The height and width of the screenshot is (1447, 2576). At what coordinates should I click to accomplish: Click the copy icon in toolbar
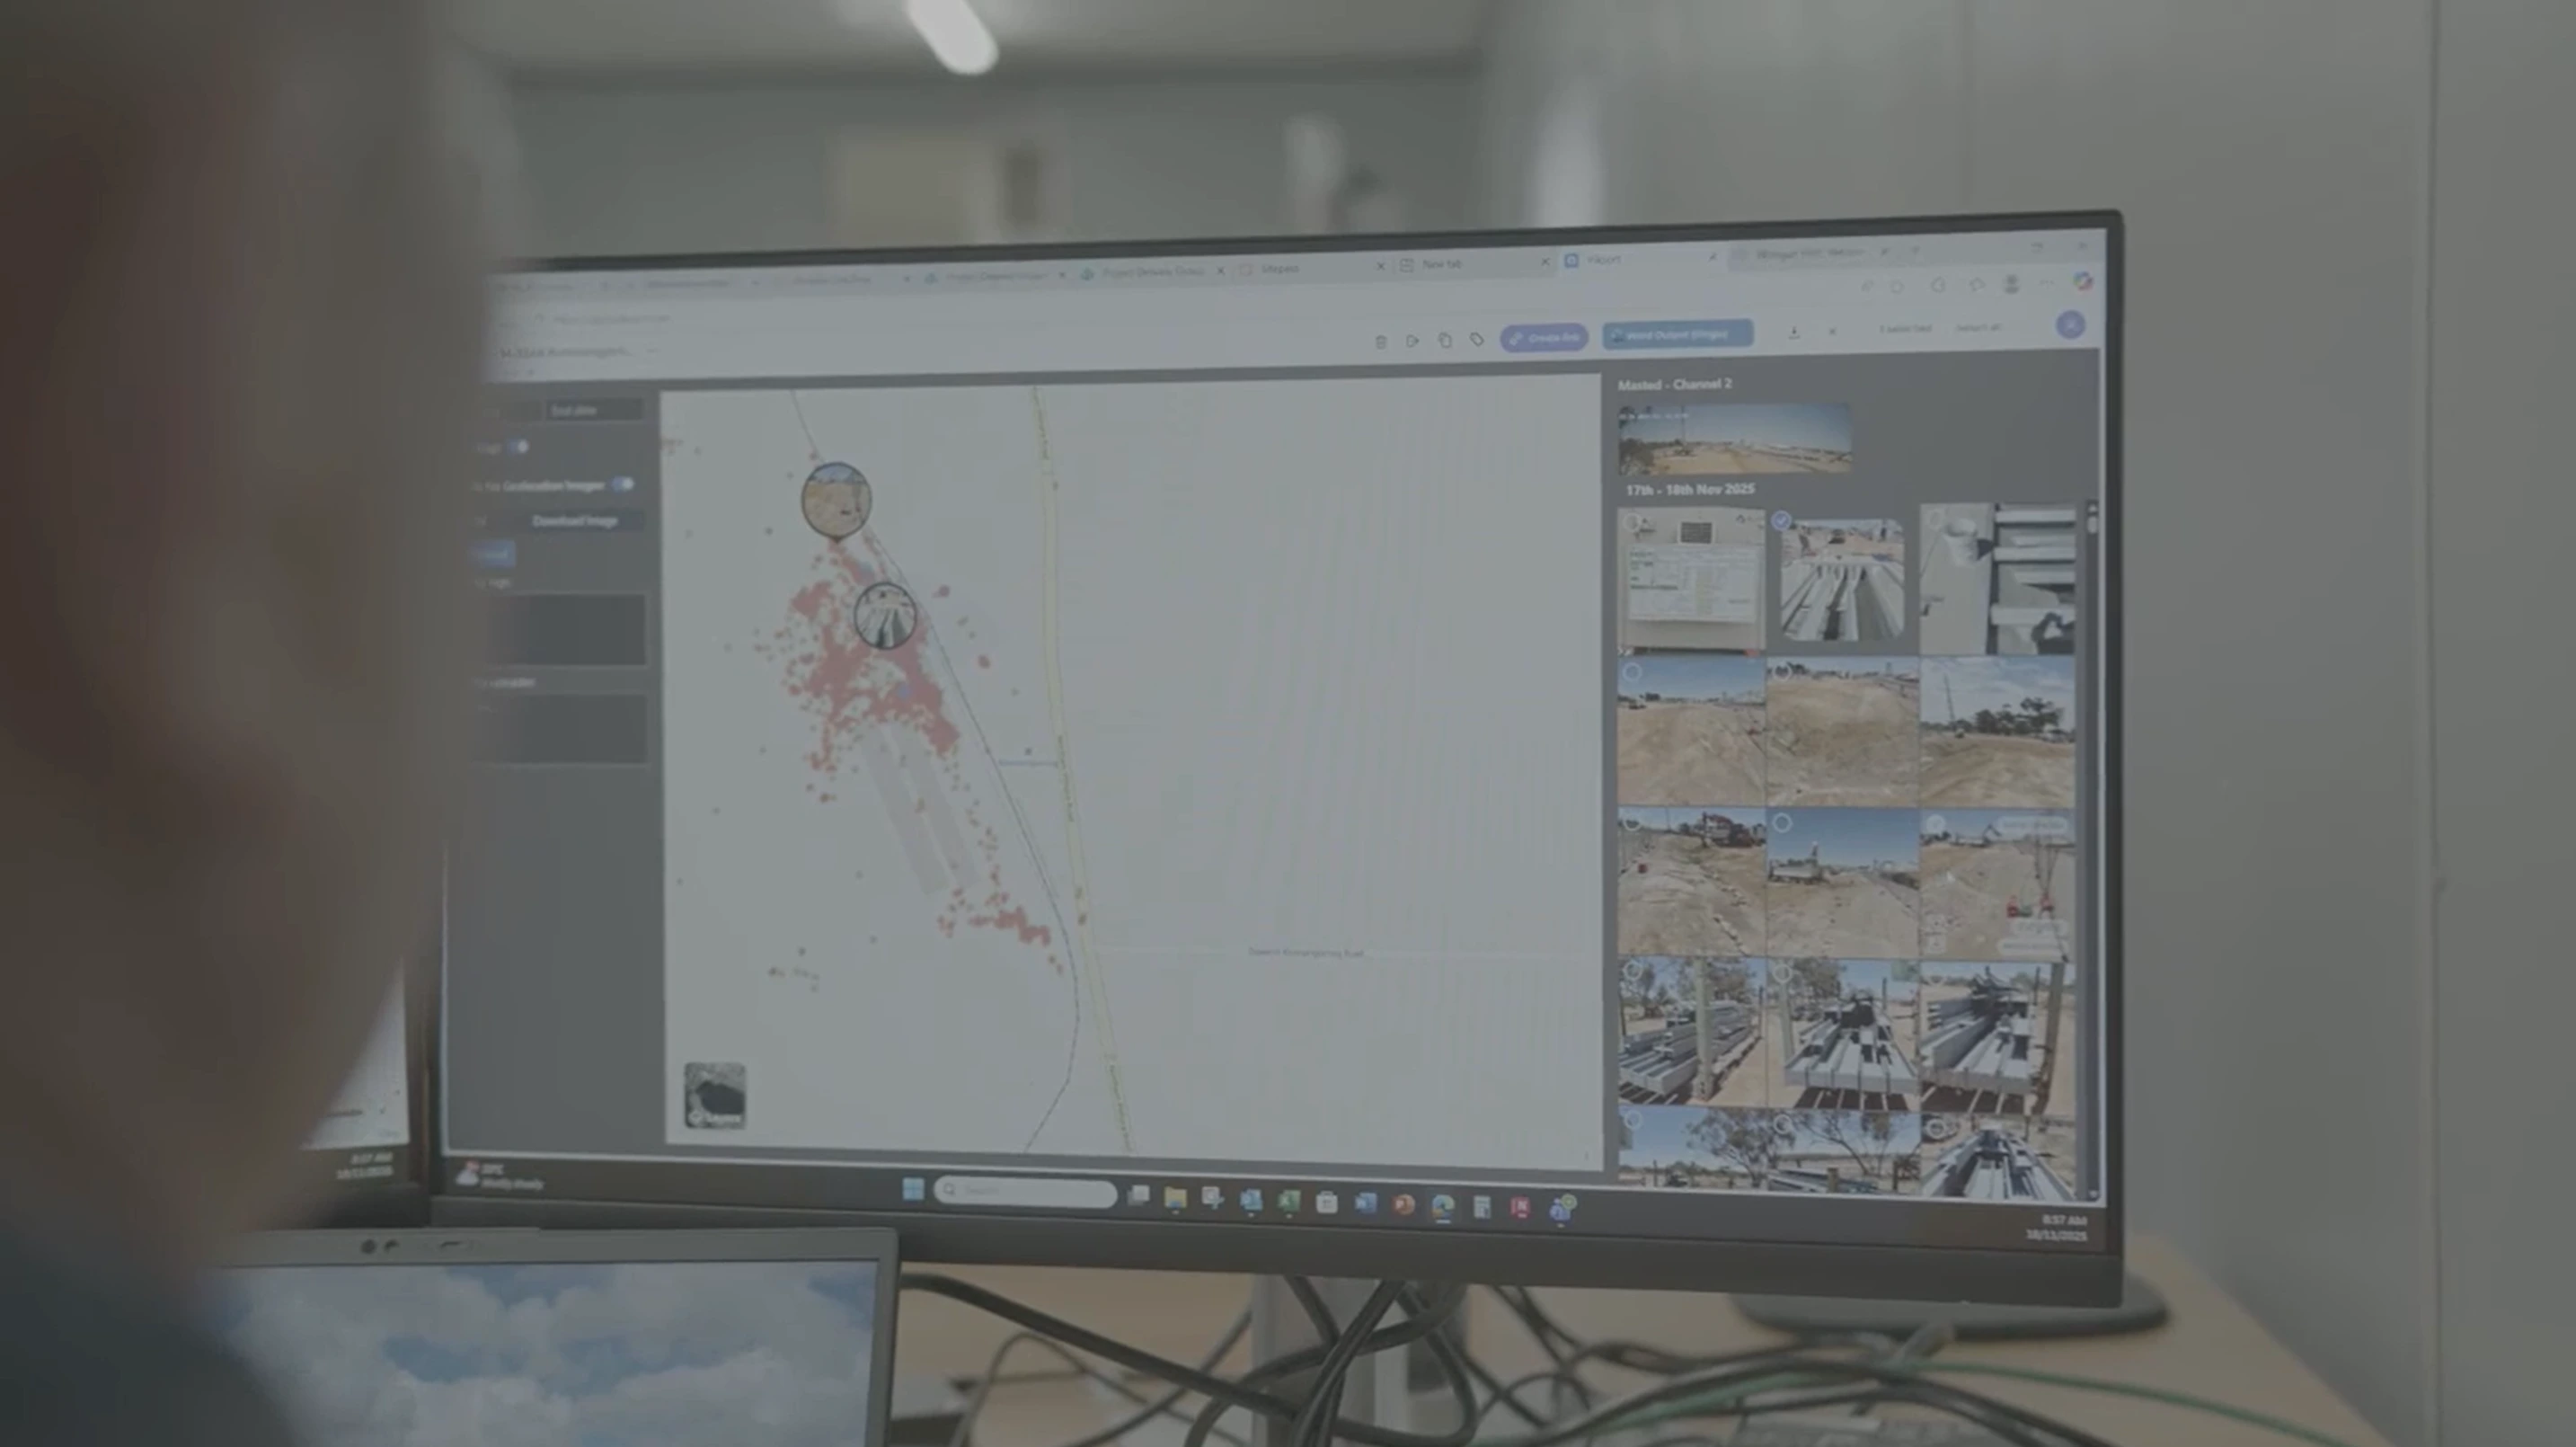coord(1445,341)
